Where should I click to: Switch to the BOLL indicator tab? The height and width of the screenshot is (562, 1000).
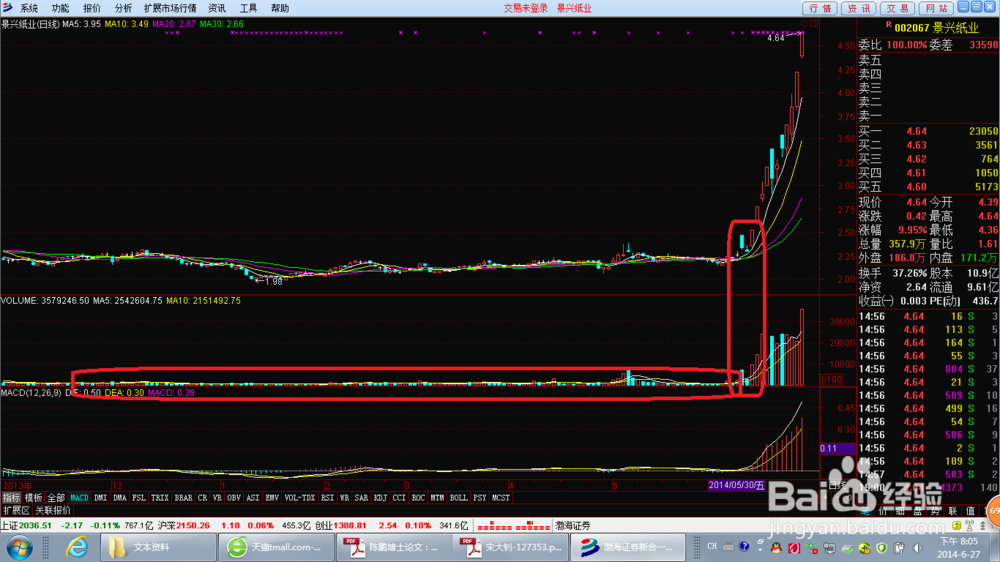click(x=458, y=498)
